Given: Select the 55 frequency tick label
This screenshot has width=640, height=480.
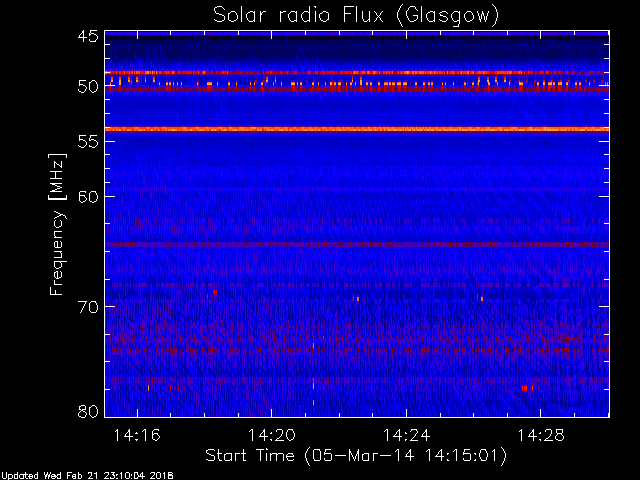Looking at the screenshot, I should point(88,142).
